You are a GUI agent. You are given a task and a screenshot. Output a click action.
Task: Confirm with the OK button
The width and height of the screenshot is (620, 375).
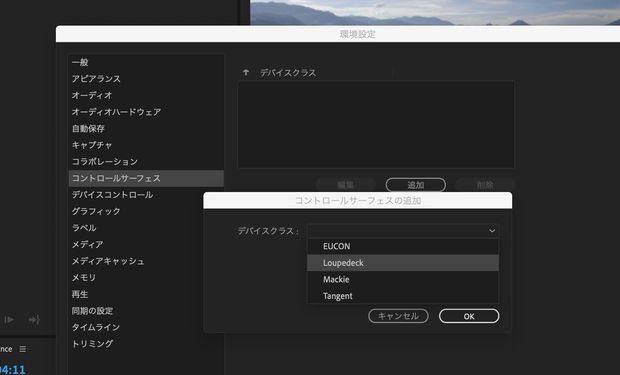(x=469, y=316)
